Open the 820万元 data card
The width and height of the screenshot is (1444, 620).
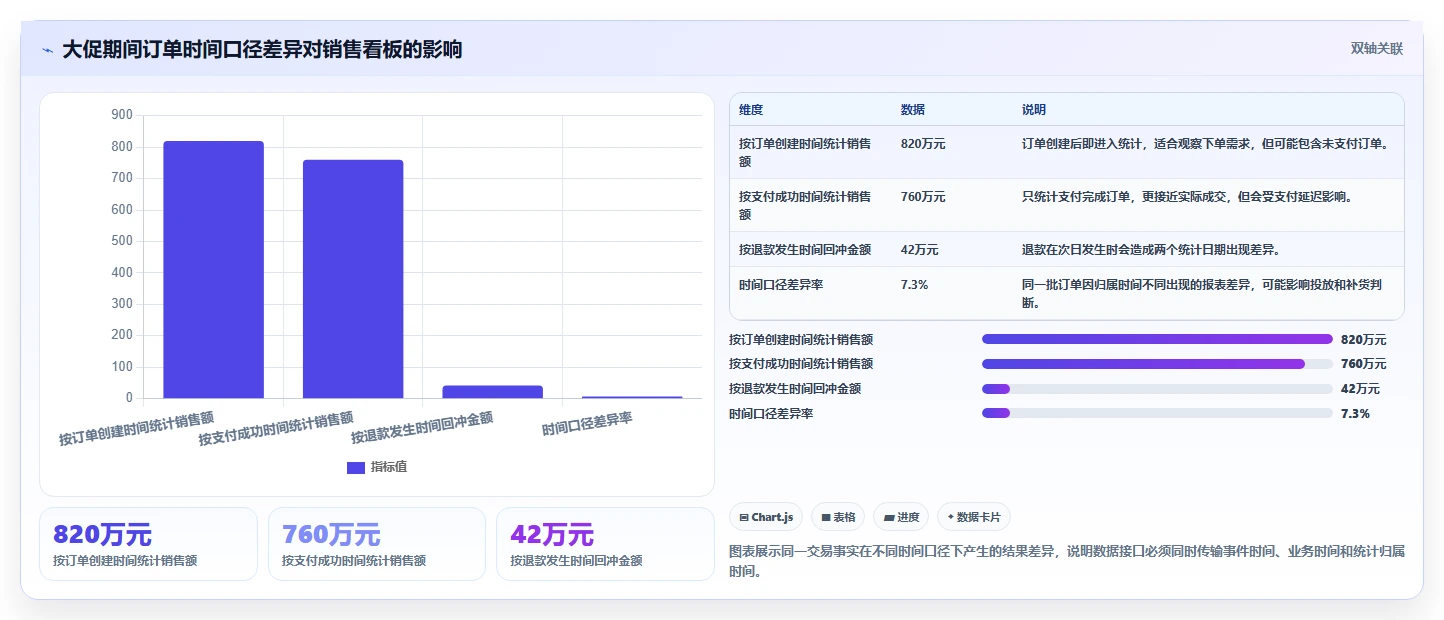148,544
